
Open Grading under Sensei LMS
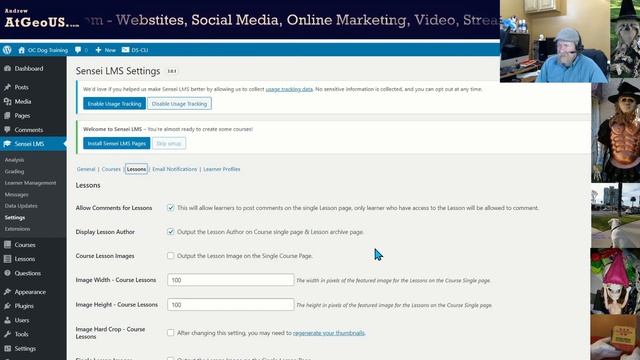pos(14,171)
